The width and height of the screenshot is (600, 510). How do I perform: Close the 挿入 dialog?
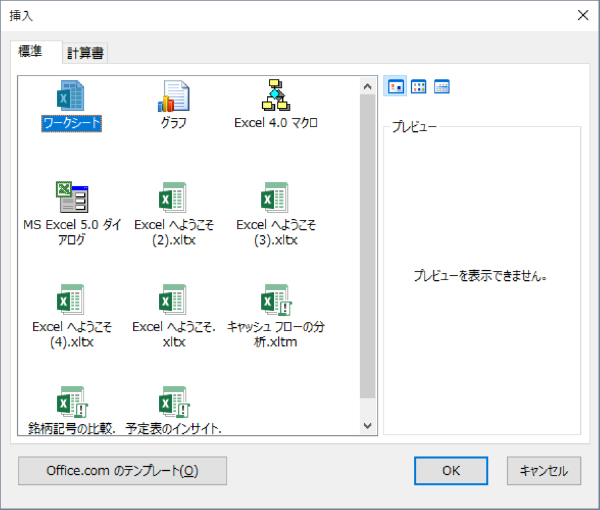tap(583, 15)
